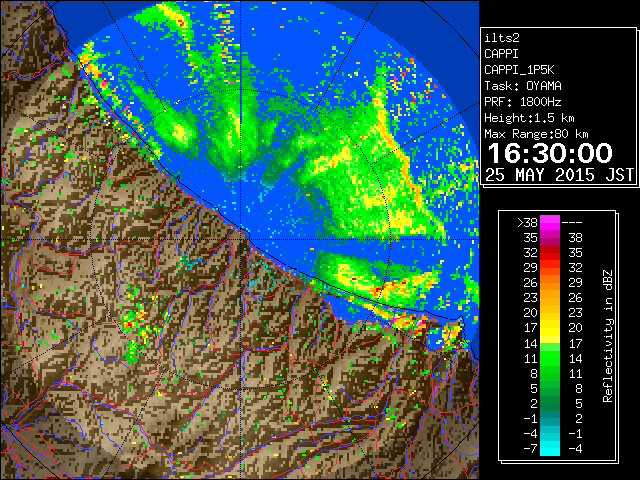Click the '-7' legend value

[530, 449]
